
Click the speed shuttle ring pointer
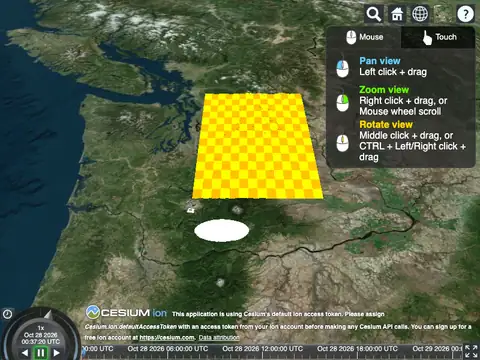coord(48,314)
